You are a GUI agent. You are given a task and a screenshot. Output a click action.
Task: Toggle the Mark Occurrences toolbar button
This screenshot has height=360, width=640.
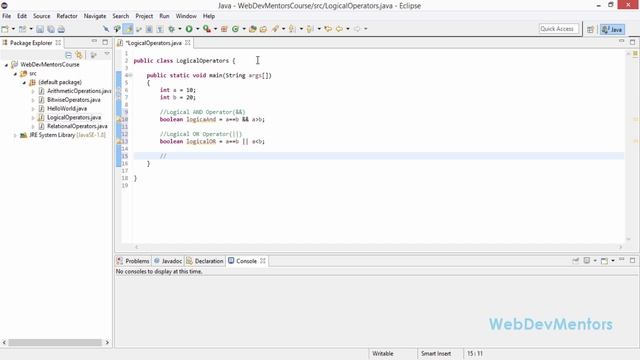pos(128,29)
